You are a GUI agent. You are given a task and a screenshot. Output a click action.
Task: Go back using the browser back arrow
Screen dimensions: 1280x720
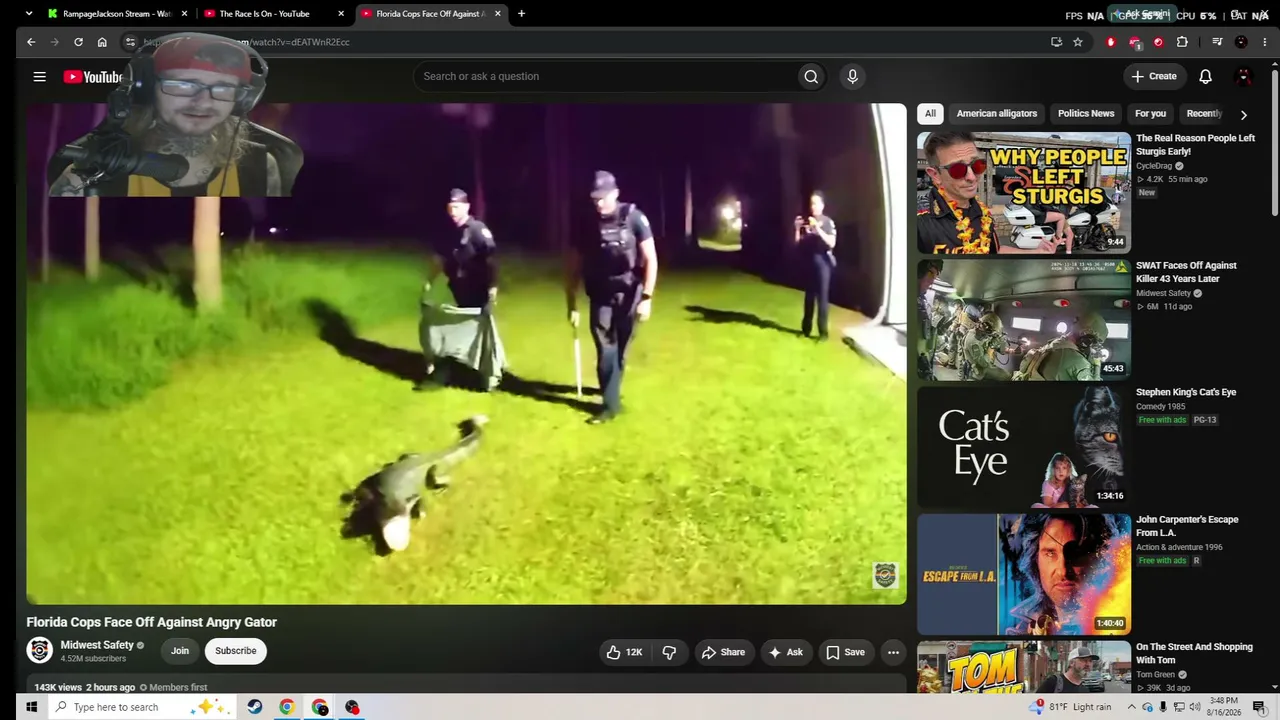click(x=31, y=42)
